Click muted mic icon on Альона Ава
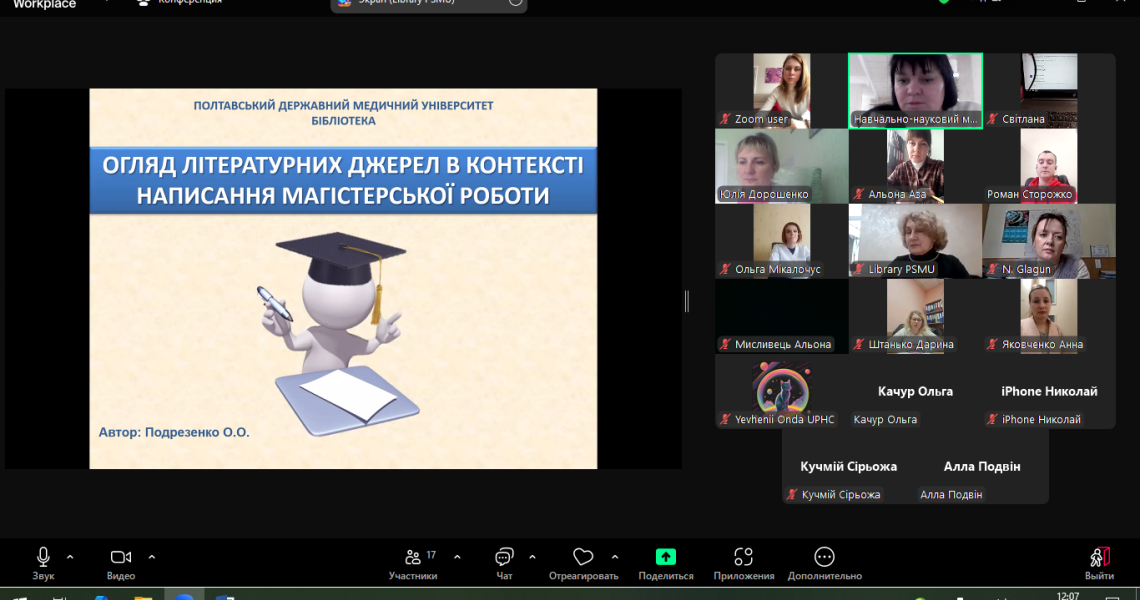1140x600 pixels. click(859, 194)
